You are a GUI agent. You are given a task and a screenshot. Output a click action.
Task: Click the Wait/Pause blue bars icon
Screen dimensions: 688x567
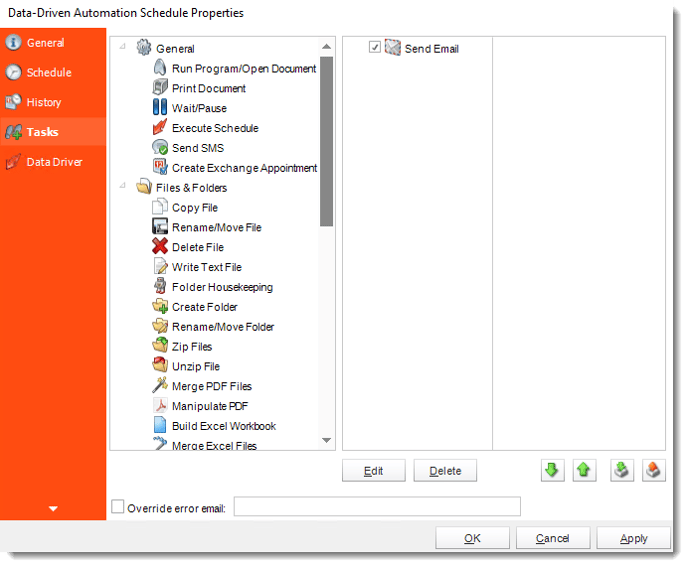[160, 107]
